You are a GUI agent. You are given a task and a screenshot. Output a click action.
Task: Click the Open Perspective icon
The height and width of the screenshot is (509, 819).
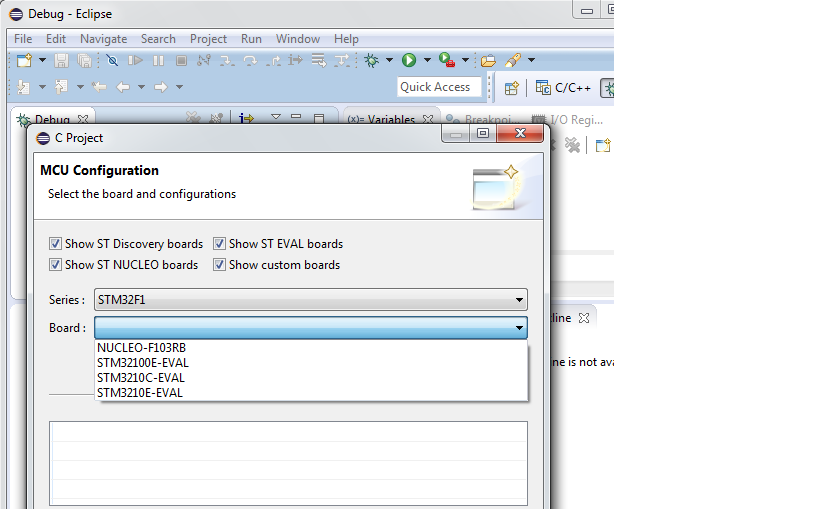click(511, 88)
